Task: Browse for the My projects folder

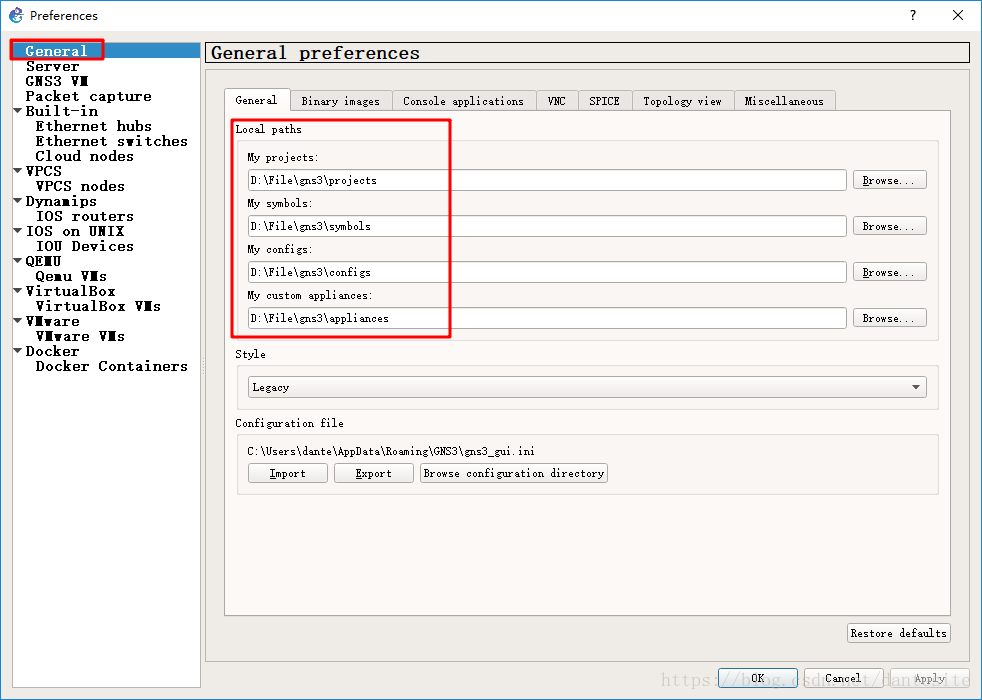Action: 889,180
